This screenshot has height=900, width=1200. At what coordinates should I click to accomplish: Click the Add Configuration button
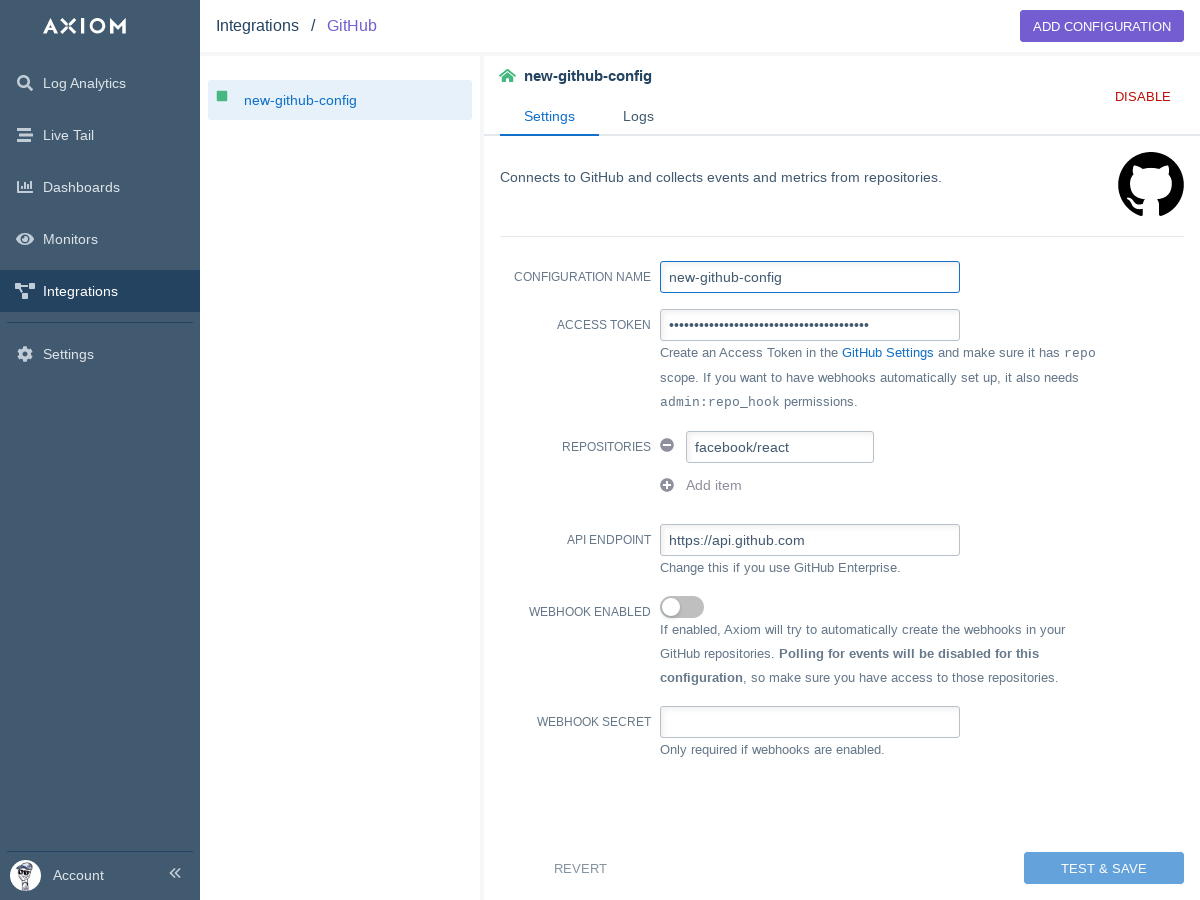(x=1101, y=26)
